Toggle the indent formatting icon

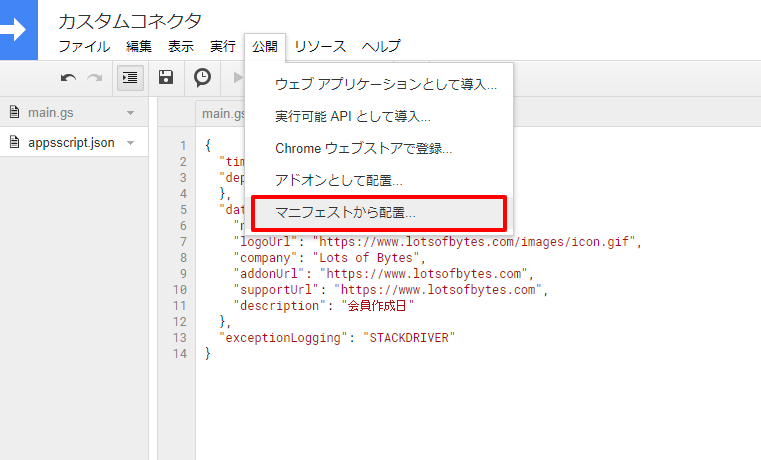pos(130,77)
